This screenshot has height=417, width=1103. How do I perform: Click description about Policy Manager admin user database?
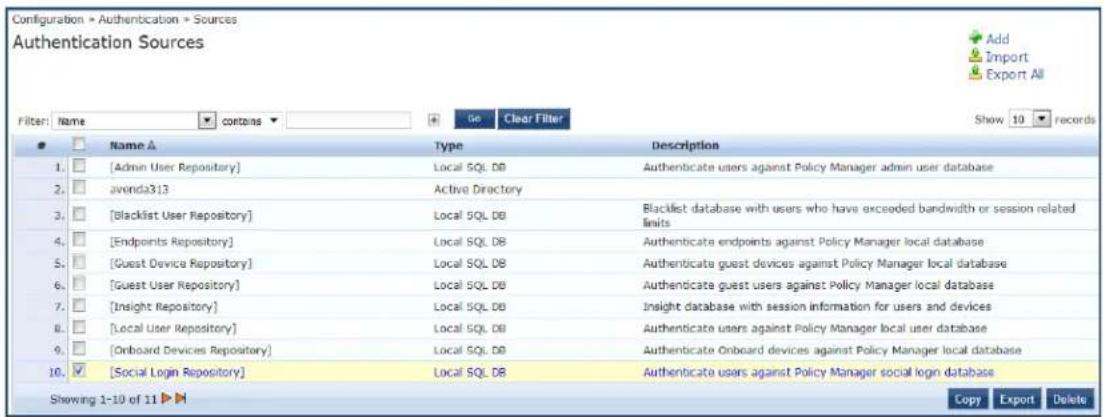tap(817, 167)
